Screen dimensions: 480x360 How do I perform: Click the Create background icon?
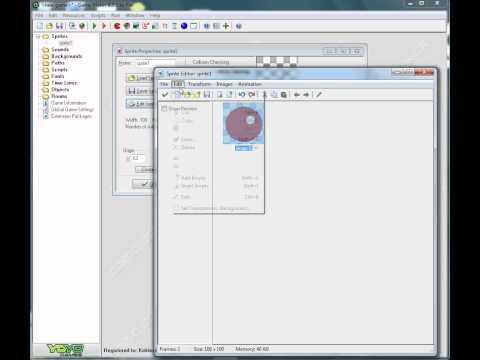point(136,26)
